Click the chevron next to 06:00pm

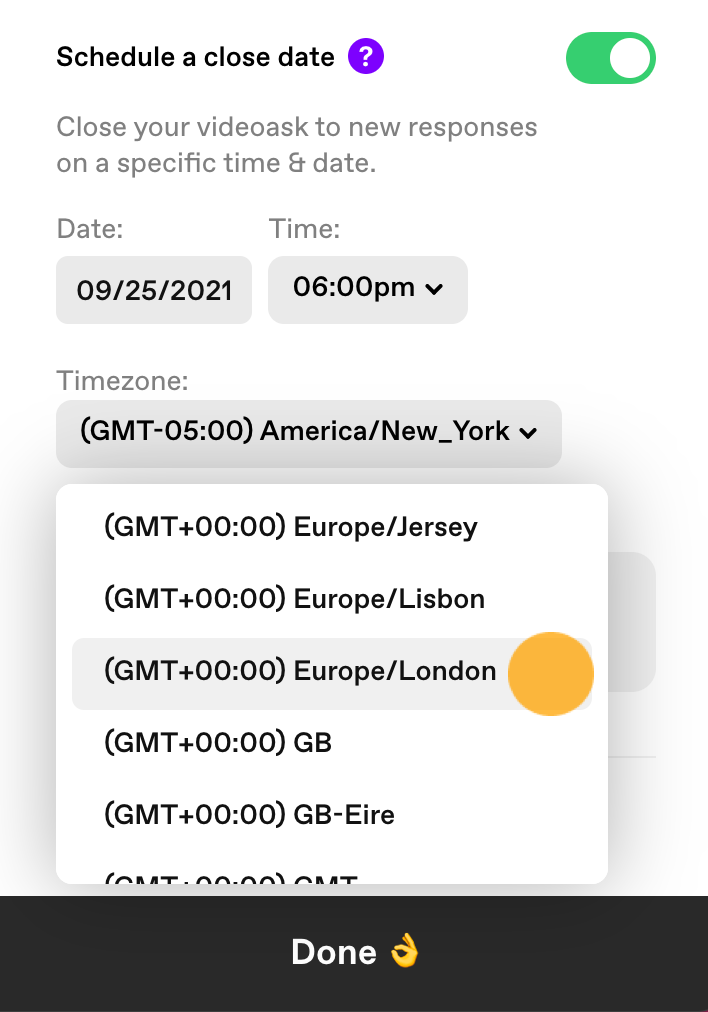click(x=434, y=289)
